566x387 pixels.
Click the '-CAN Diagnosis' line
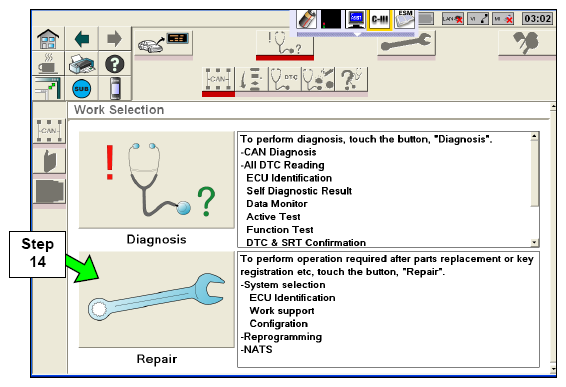pyautogui.click(x=278, y=152)
